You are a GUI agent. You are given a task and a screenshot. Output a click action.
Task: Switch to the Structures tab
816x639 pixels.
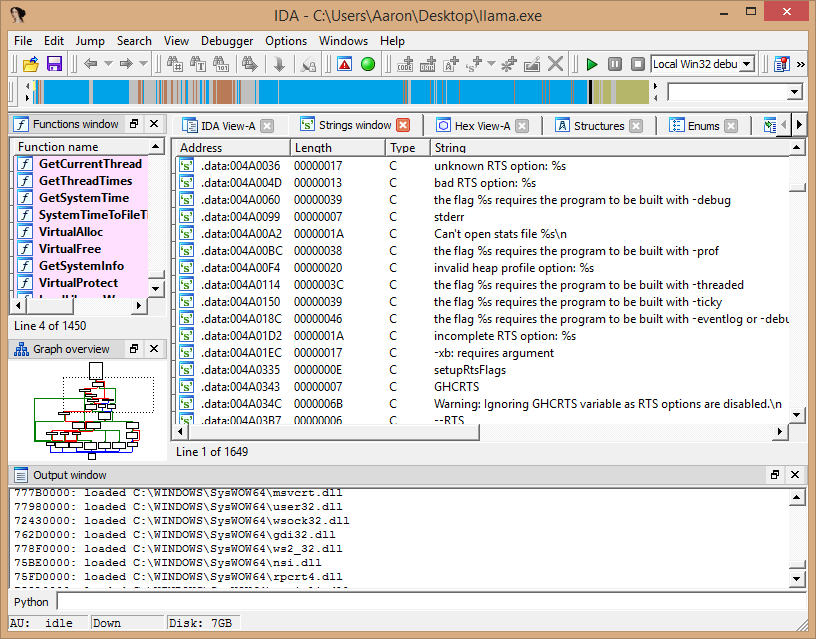[599, 126]
